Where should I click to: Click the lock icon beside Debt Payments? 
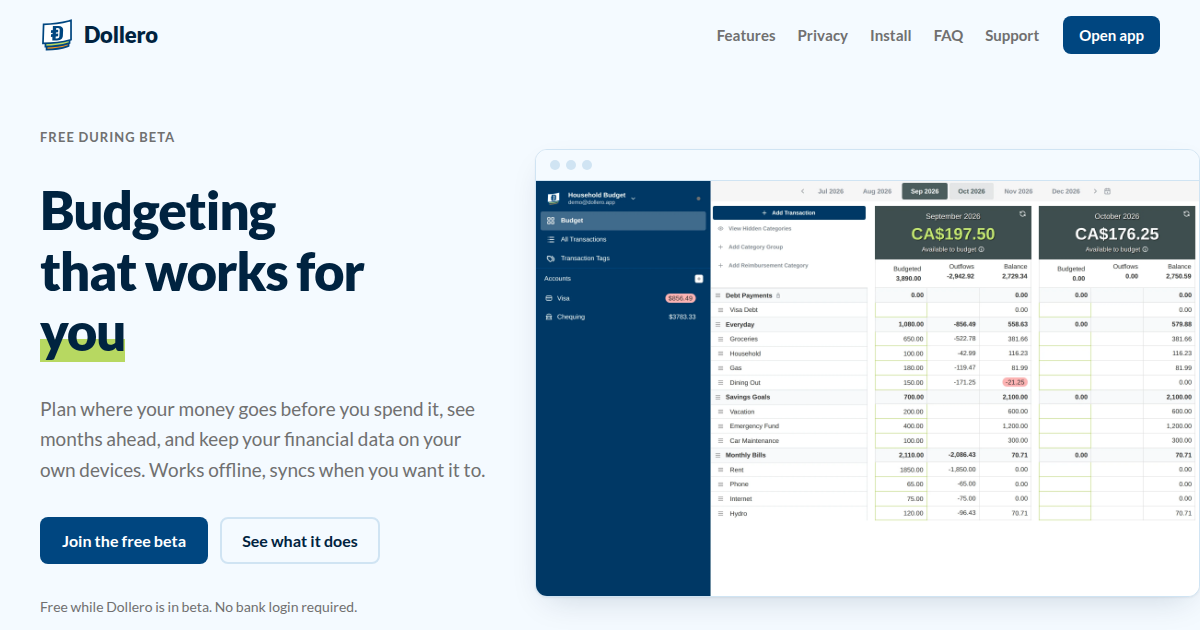[778, 296]
